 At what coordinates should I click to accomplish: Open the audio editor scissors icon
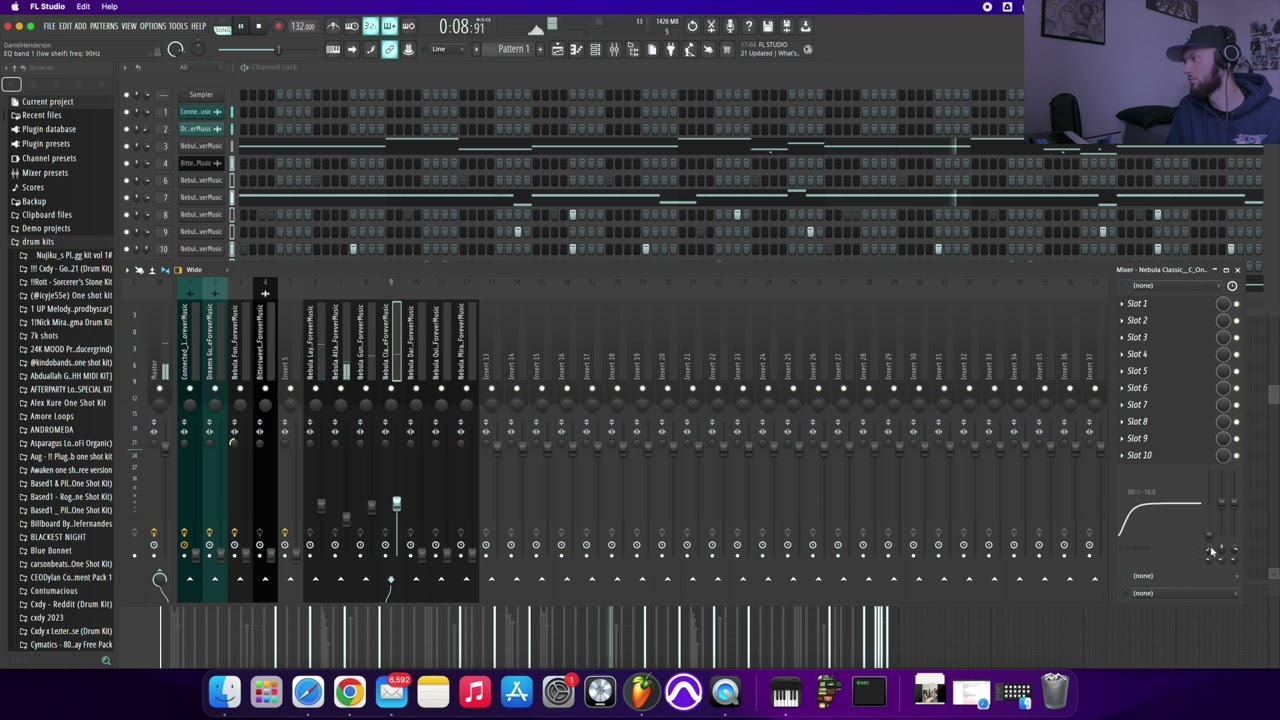711,26
